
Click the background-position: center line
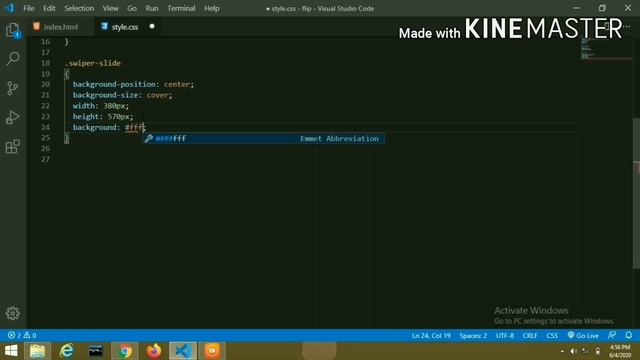pos(133,84)
